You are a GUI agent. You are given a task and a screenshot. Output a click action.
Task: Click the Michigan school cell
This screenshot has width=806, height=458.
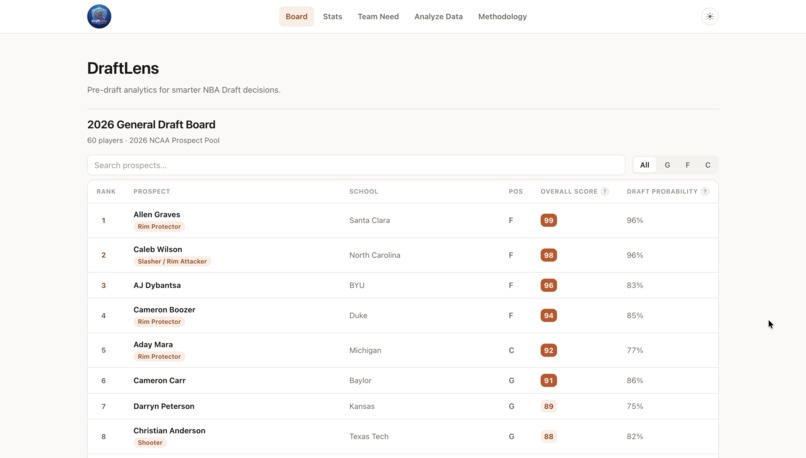pos(365,350)
